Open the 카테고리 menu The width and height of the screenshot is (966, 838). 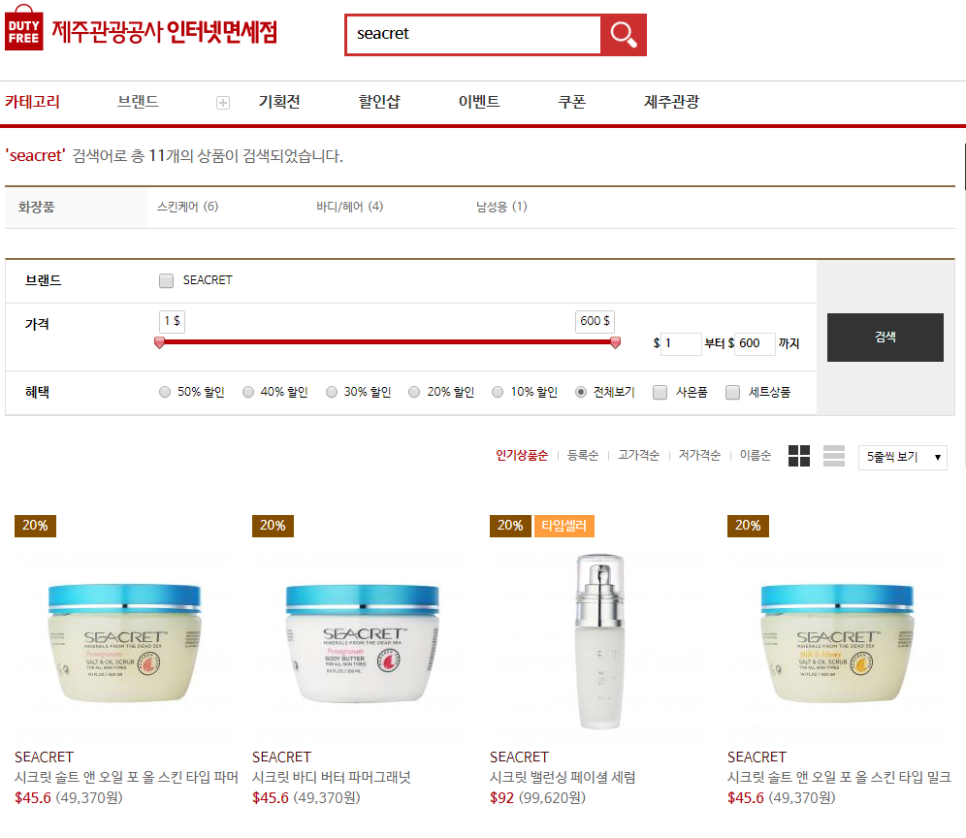tap(33, 102)
